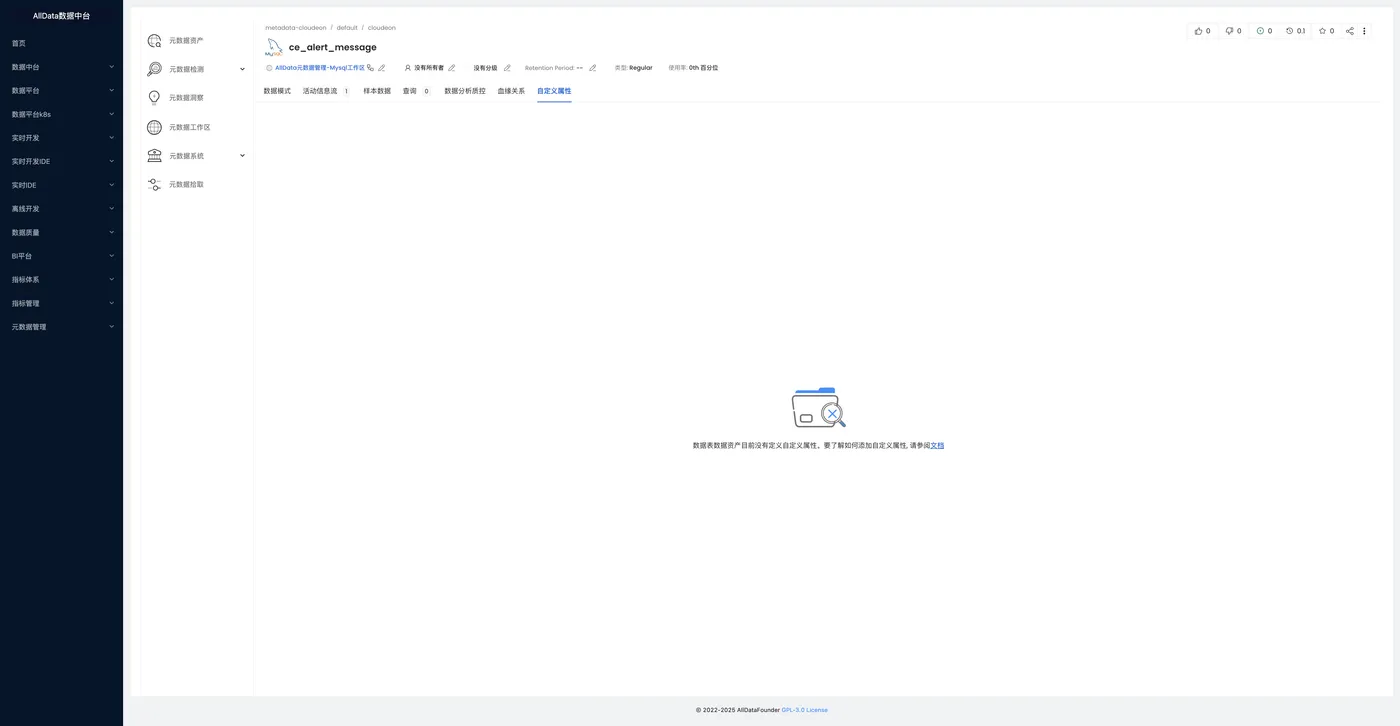Expand BI平台 sidebar menu
This screenshot has width=1400, height=726.
tap(61, 256)
